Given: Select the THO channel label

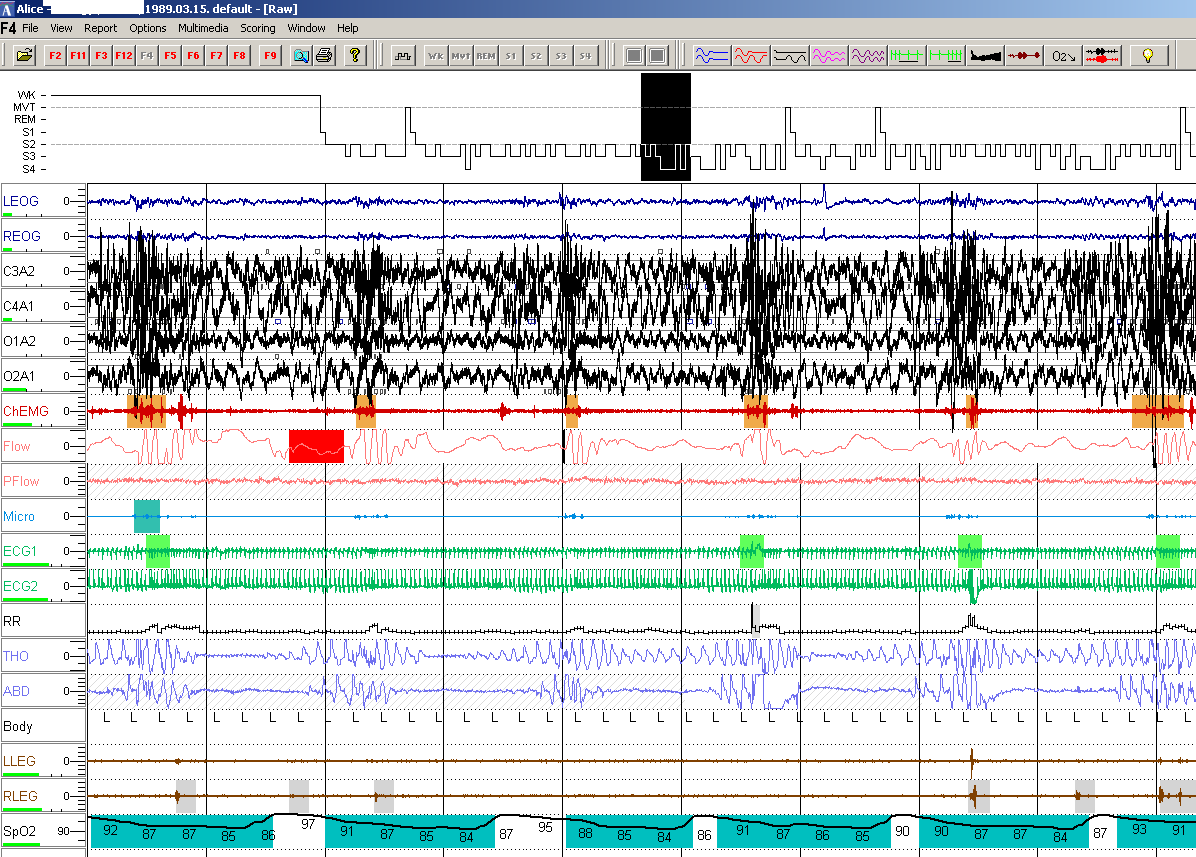Looking at the screenshot, I should 15,656.
